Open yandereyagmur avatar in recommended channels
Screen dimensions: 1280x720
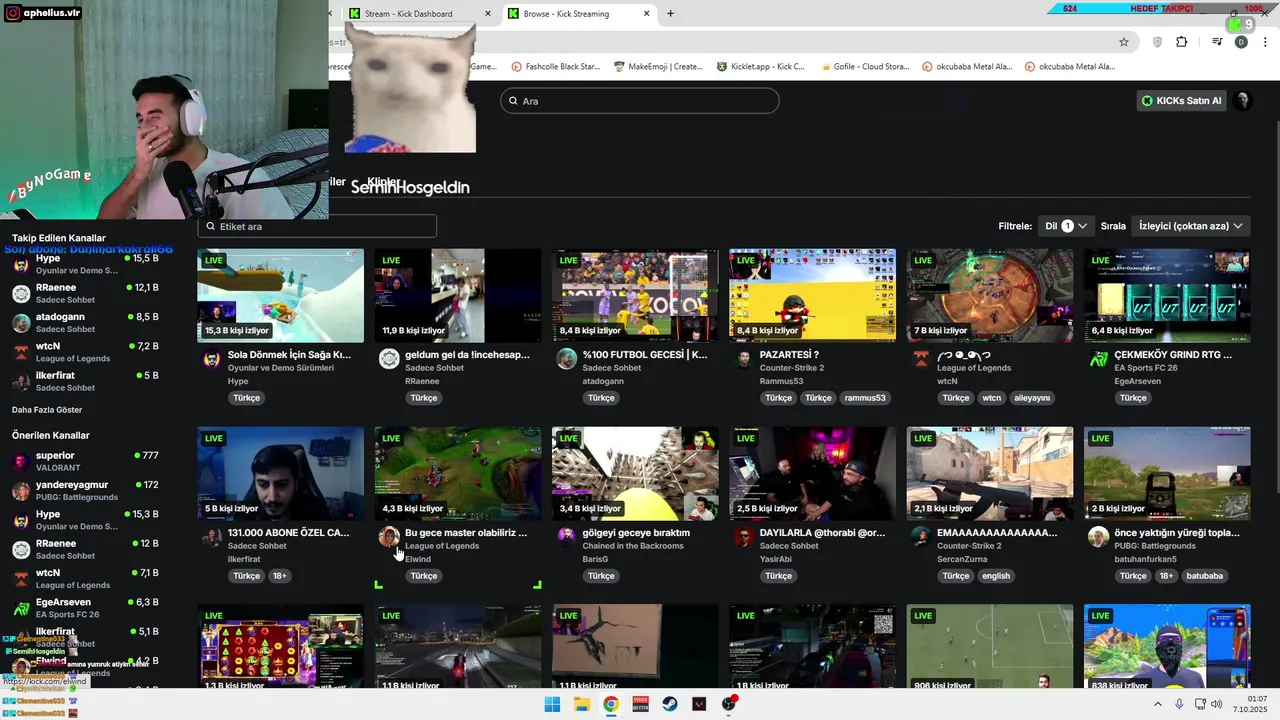click(21, 490)
